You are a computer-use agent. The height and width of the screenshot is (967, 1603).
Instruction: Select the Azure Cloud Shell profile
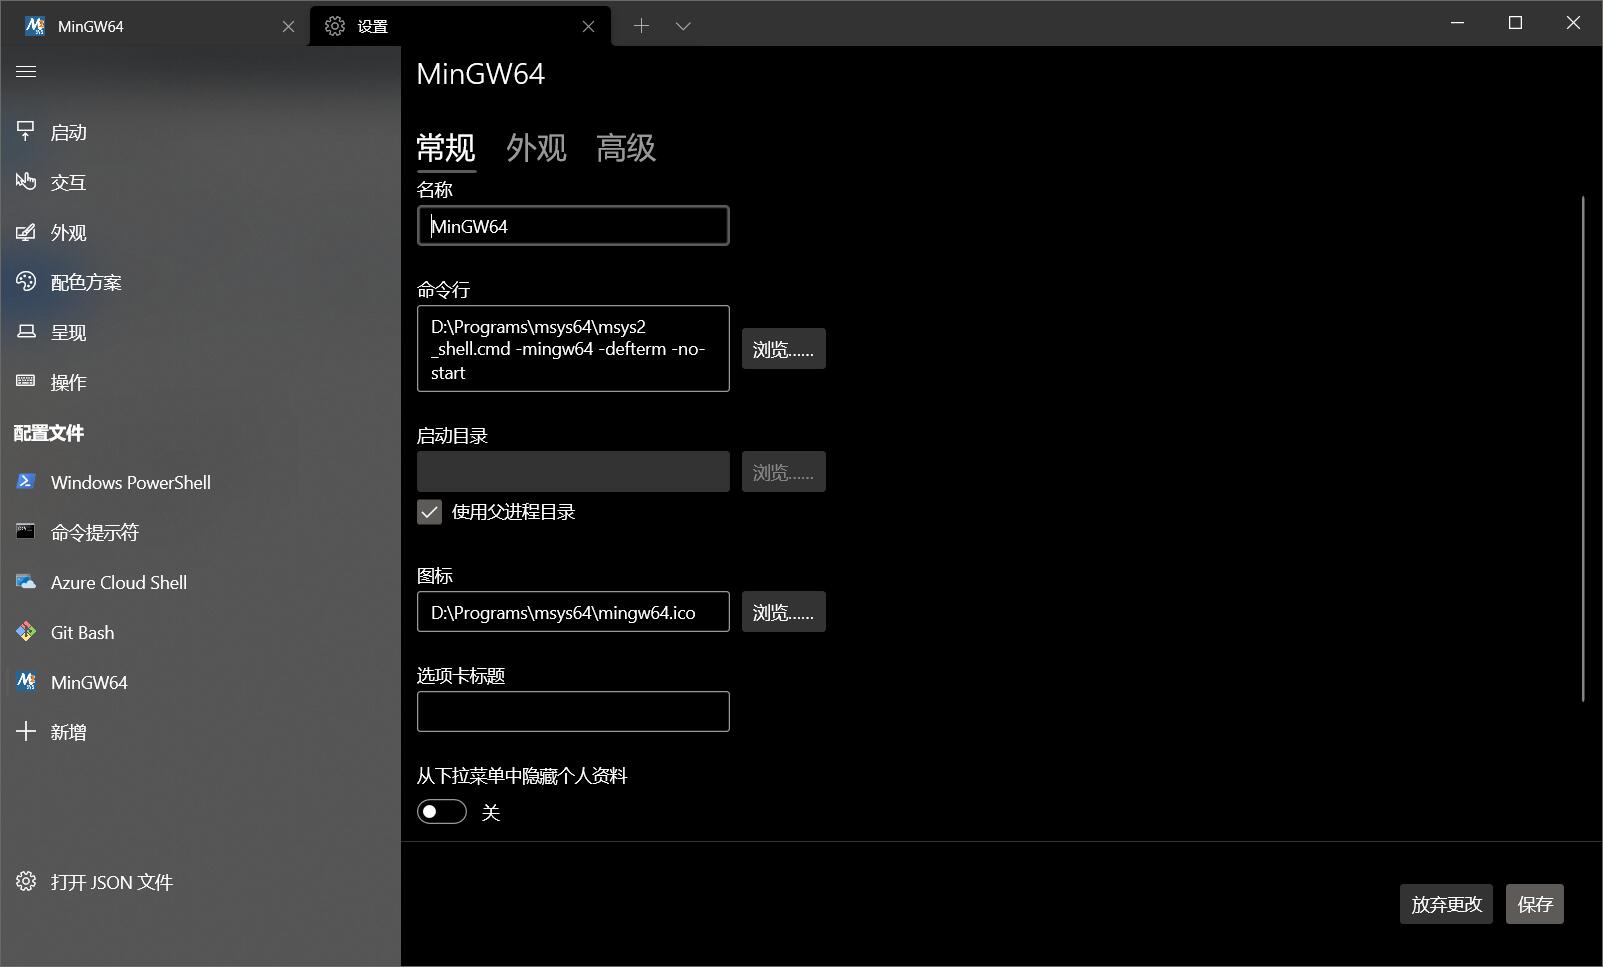point(200,582)
